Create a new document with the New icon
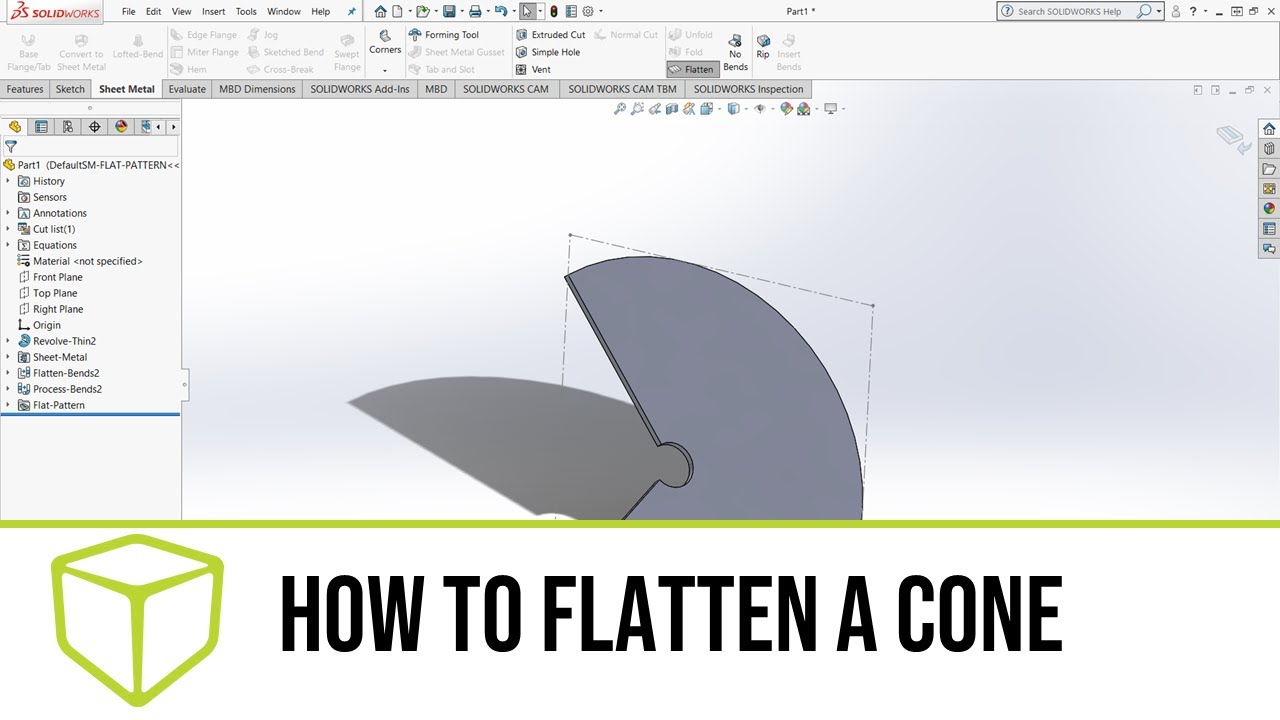Screen dimensions: 1280x720 tap(397, 12)
